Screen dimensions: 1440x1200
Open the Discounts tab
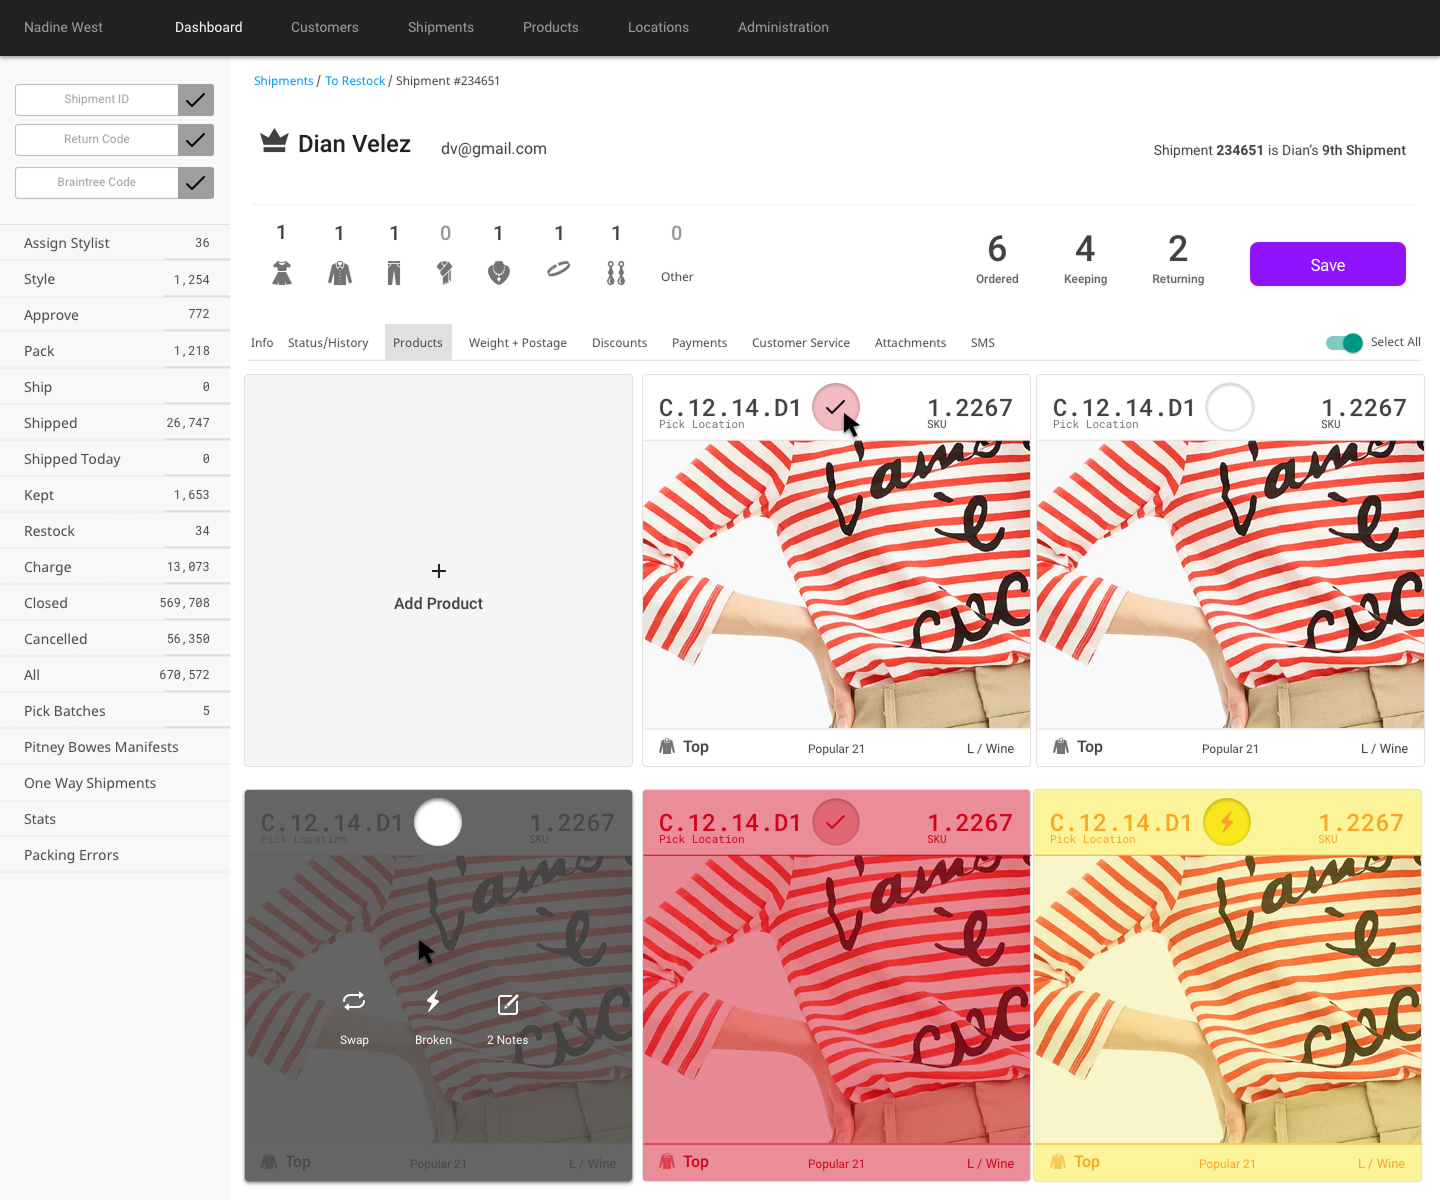tap(619, 343)
